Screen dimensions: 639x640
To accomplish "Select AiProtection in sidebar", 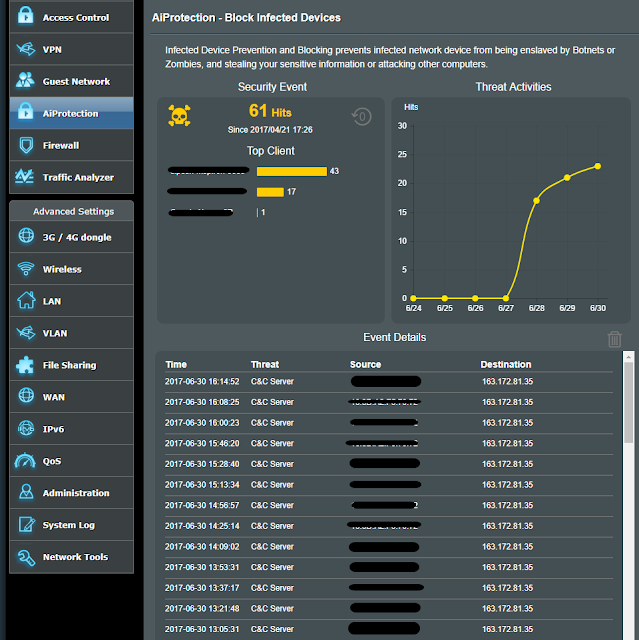I will coord(71,113).
